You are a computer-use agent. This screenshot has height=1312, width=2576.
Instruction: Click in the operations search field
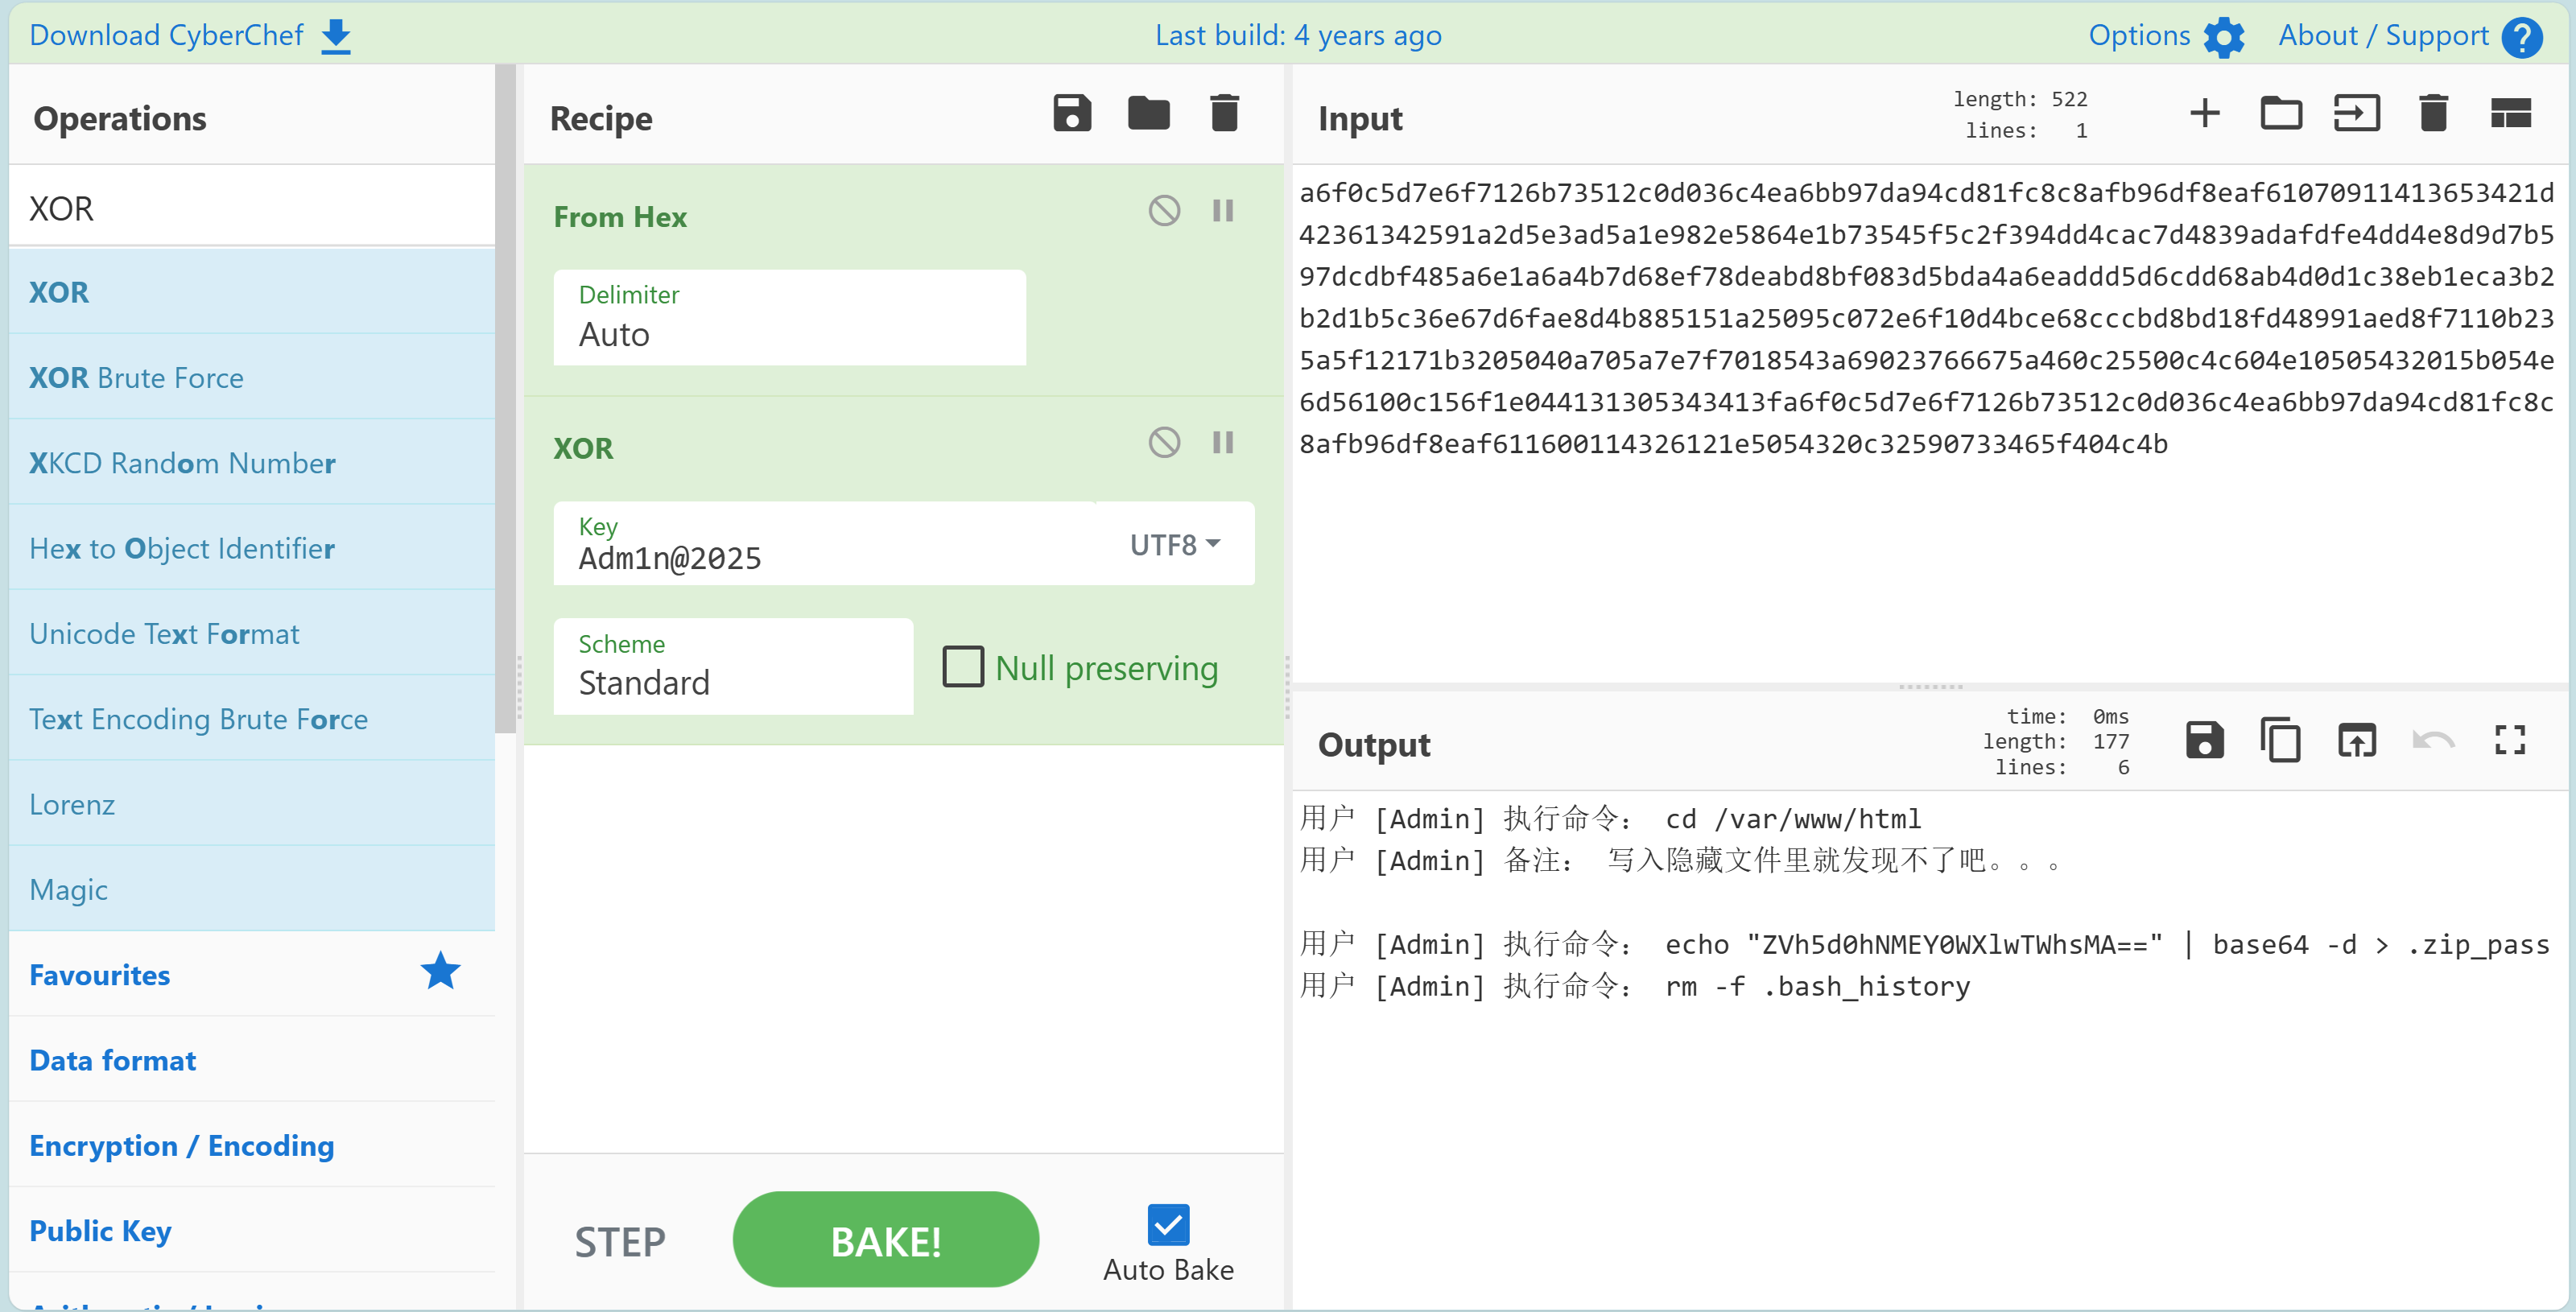click(252, 208)
